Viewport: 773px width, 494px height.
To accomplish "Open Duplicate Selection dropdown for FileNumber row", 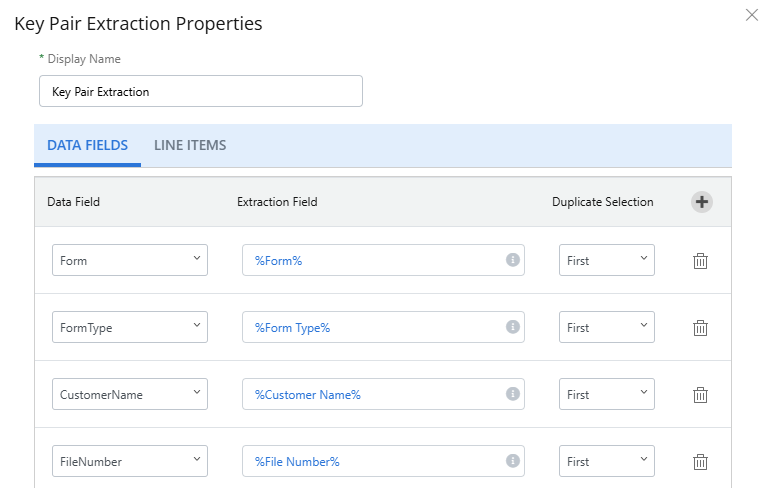I will click(606, 461).
